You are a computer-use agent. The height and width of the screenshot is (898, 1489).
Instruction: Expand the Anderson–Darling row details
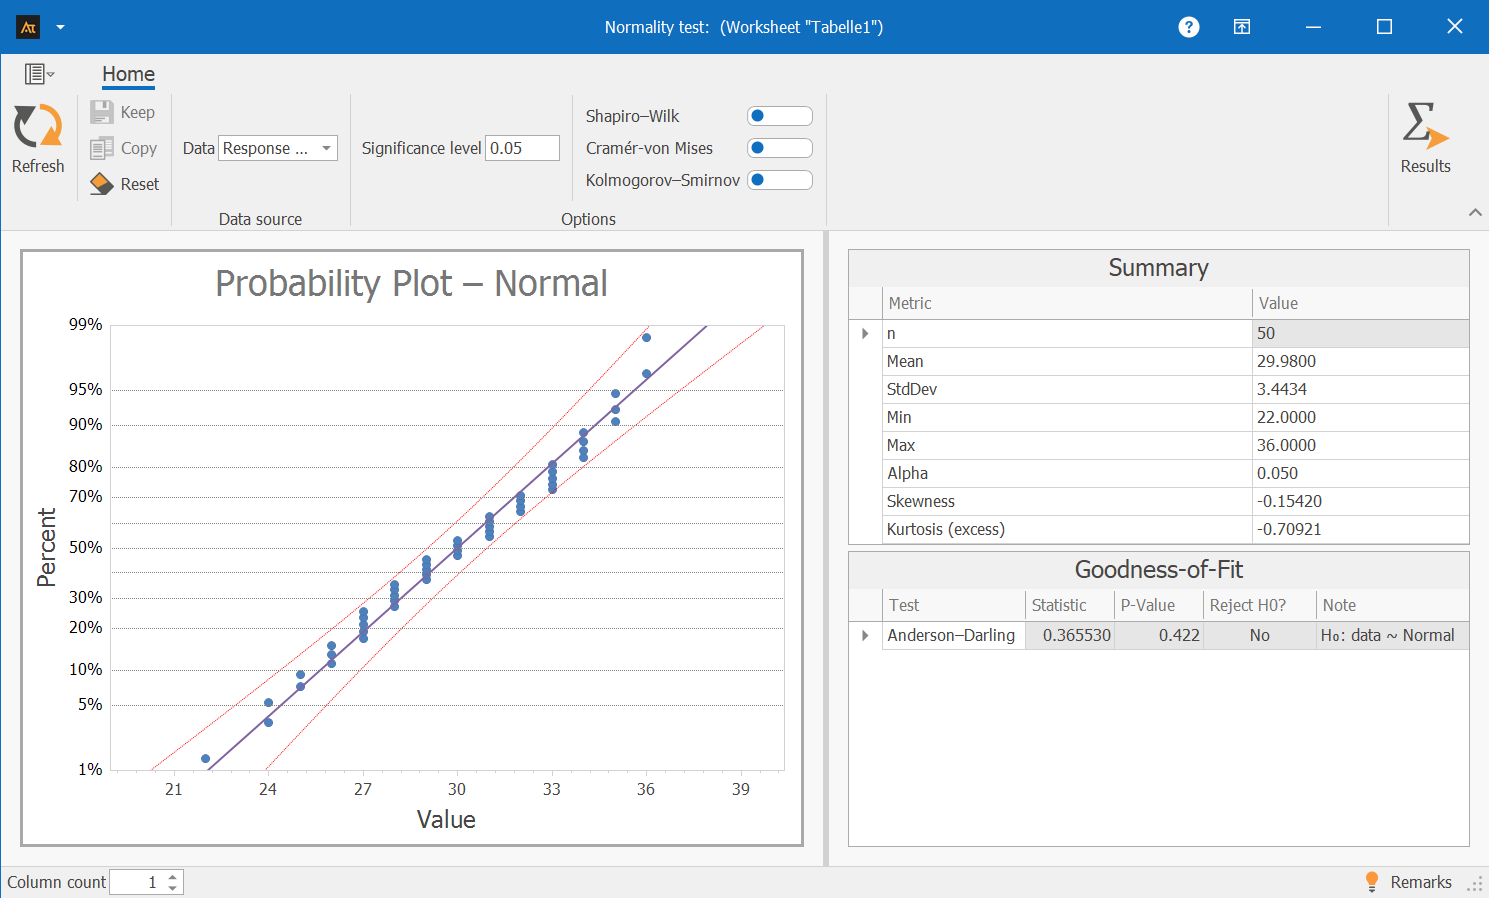coord(864,635)
